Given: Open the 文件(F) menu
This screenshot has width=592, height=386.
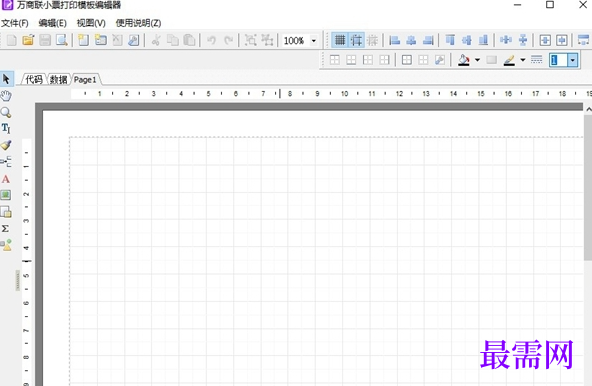Looking at the screenshot, I should pyautogui.click(x=15, y=23).
